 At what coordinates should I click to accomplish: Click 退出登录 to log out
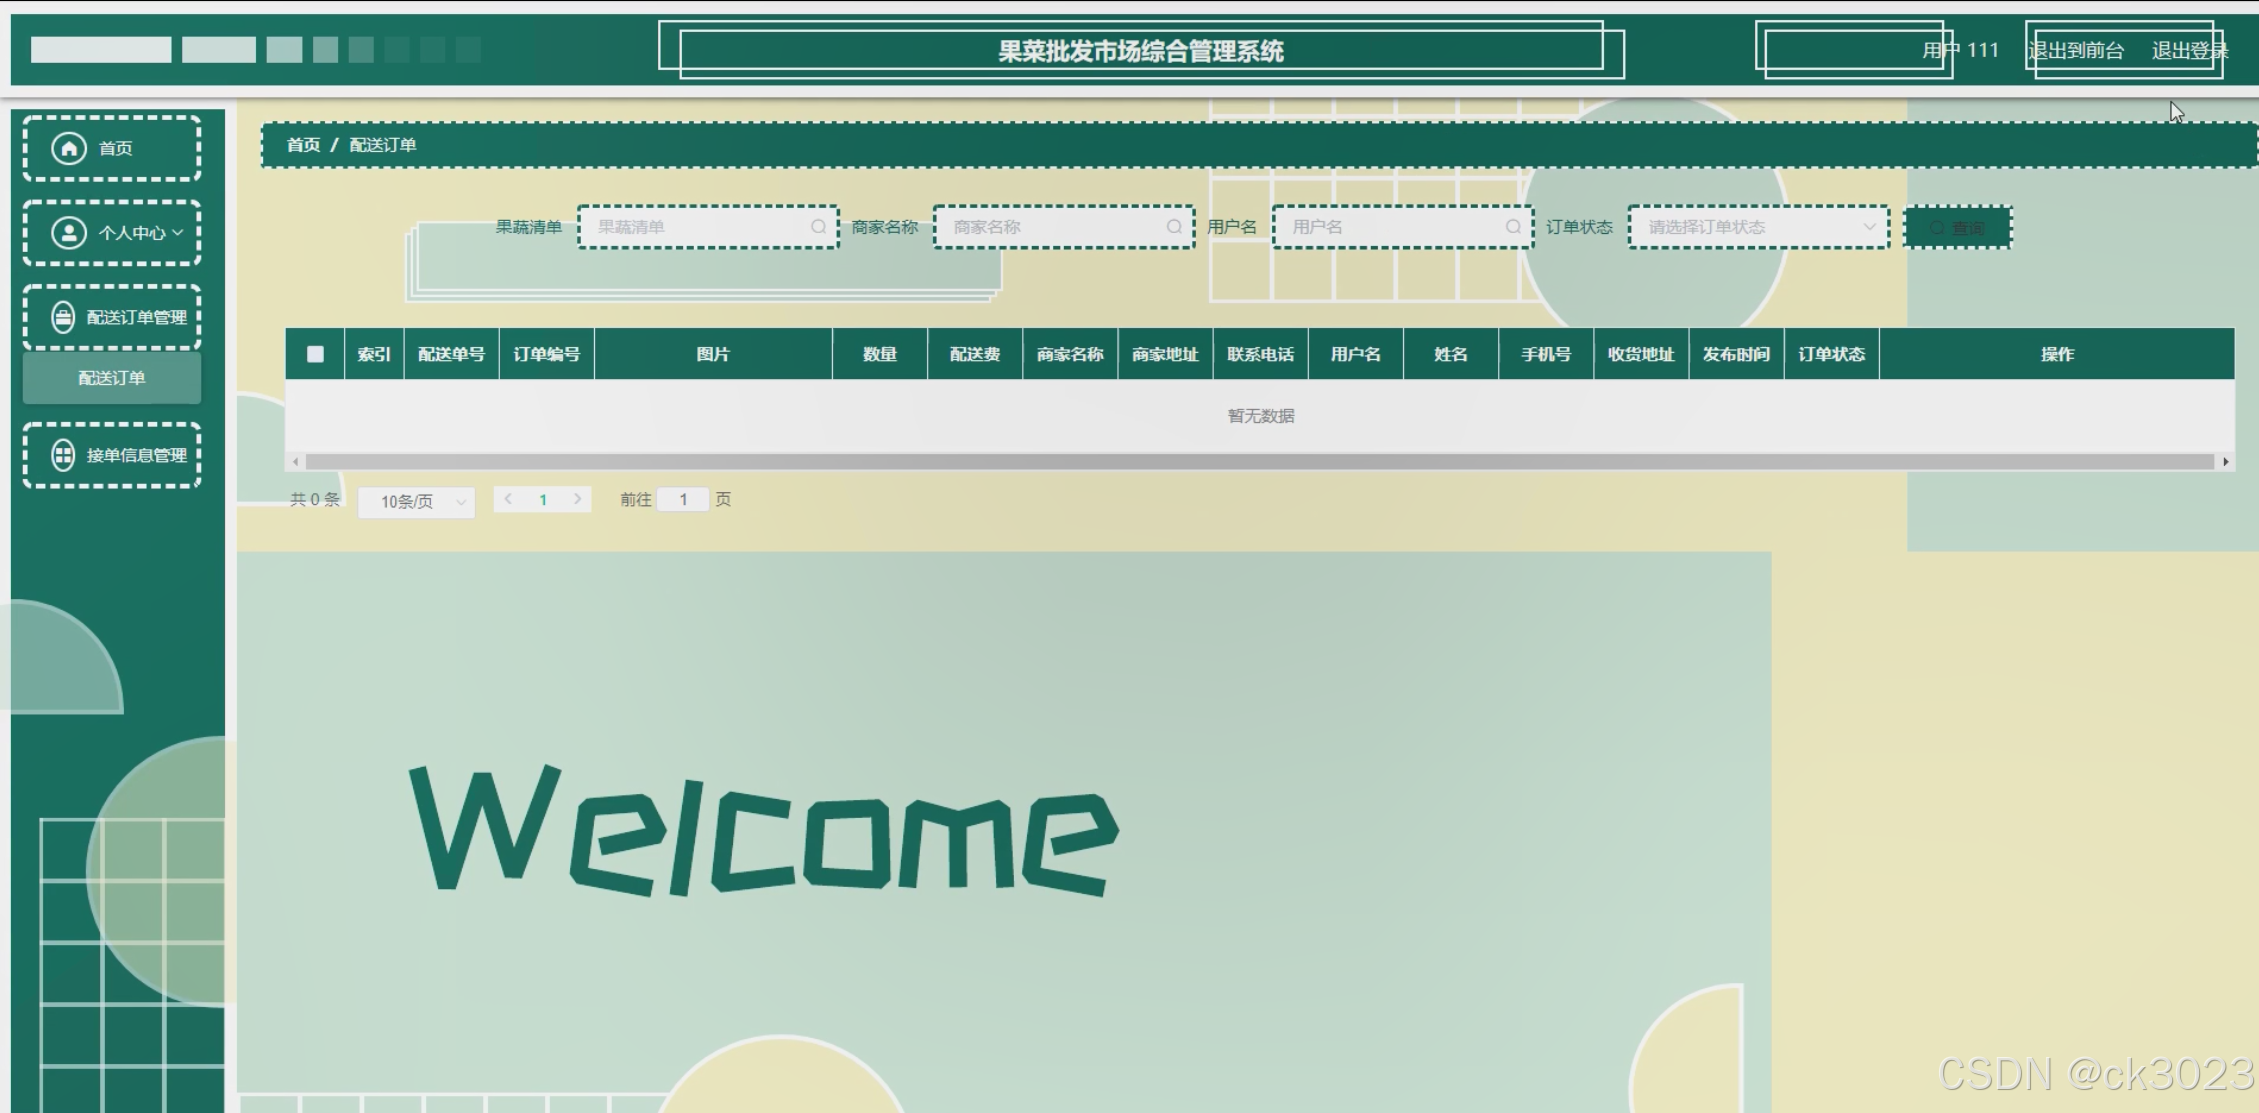tap(2188, 50)
